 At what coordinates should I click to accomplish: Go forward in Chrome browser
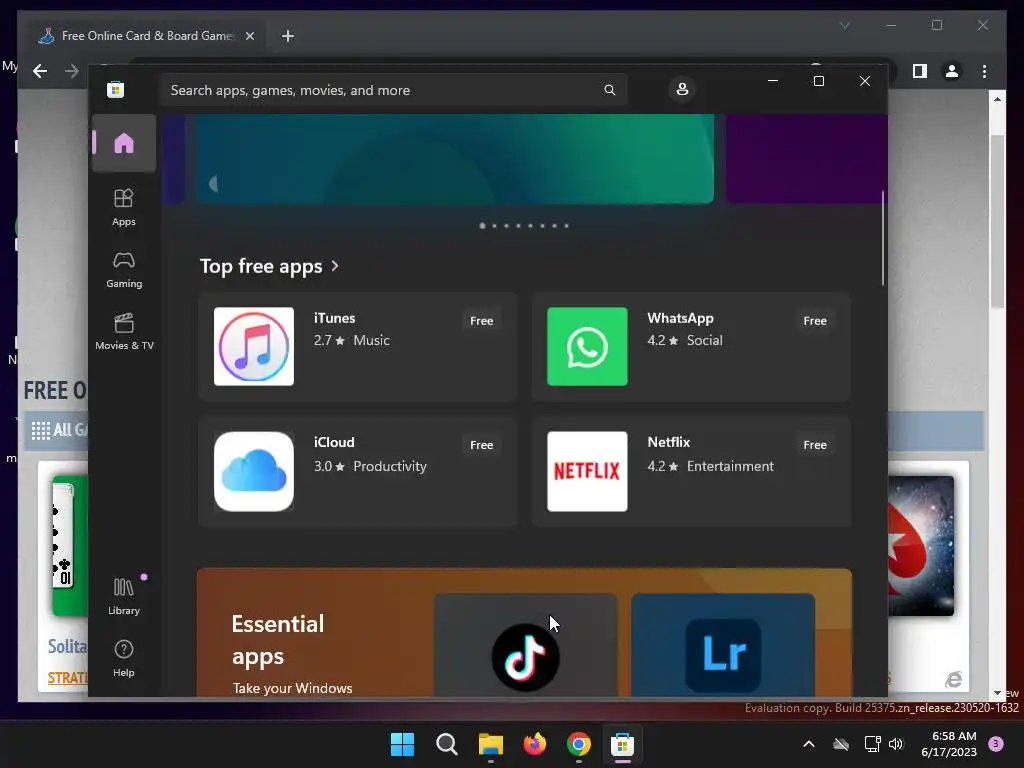click(x=72, y=71)
